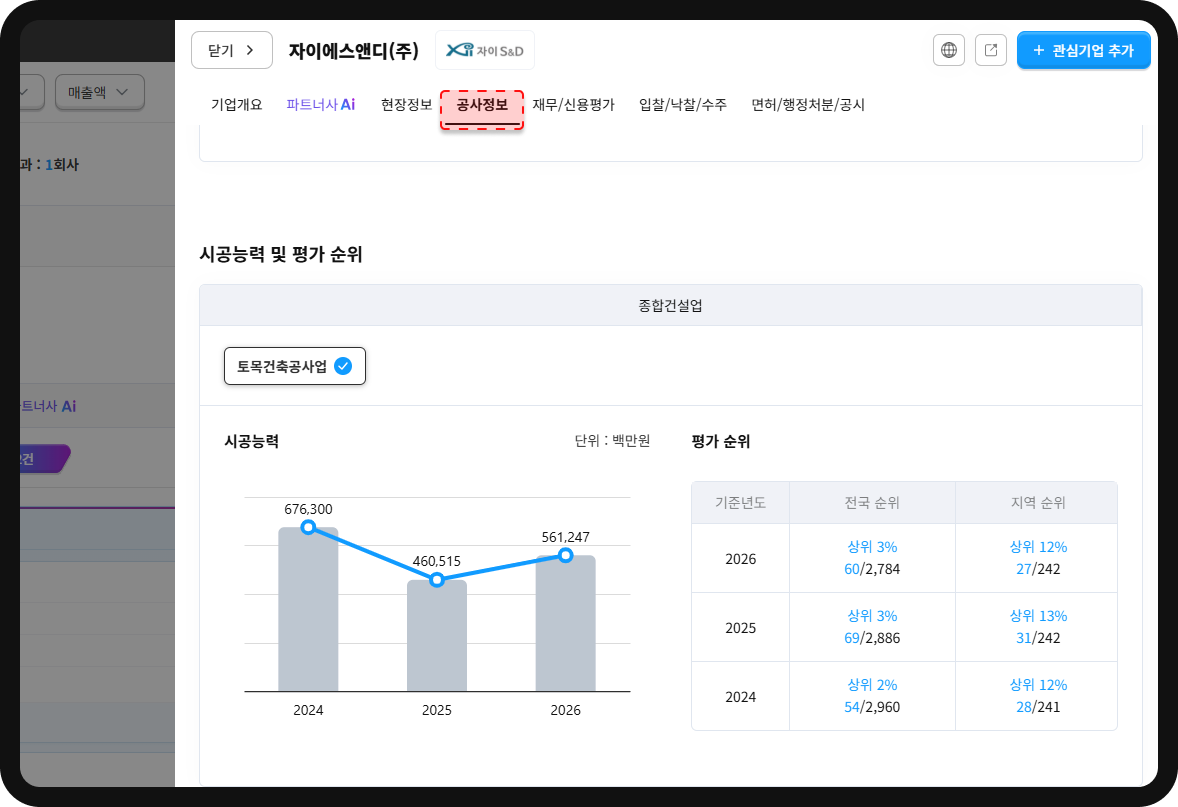Click the 460,515 chart value label

[436, 561]
